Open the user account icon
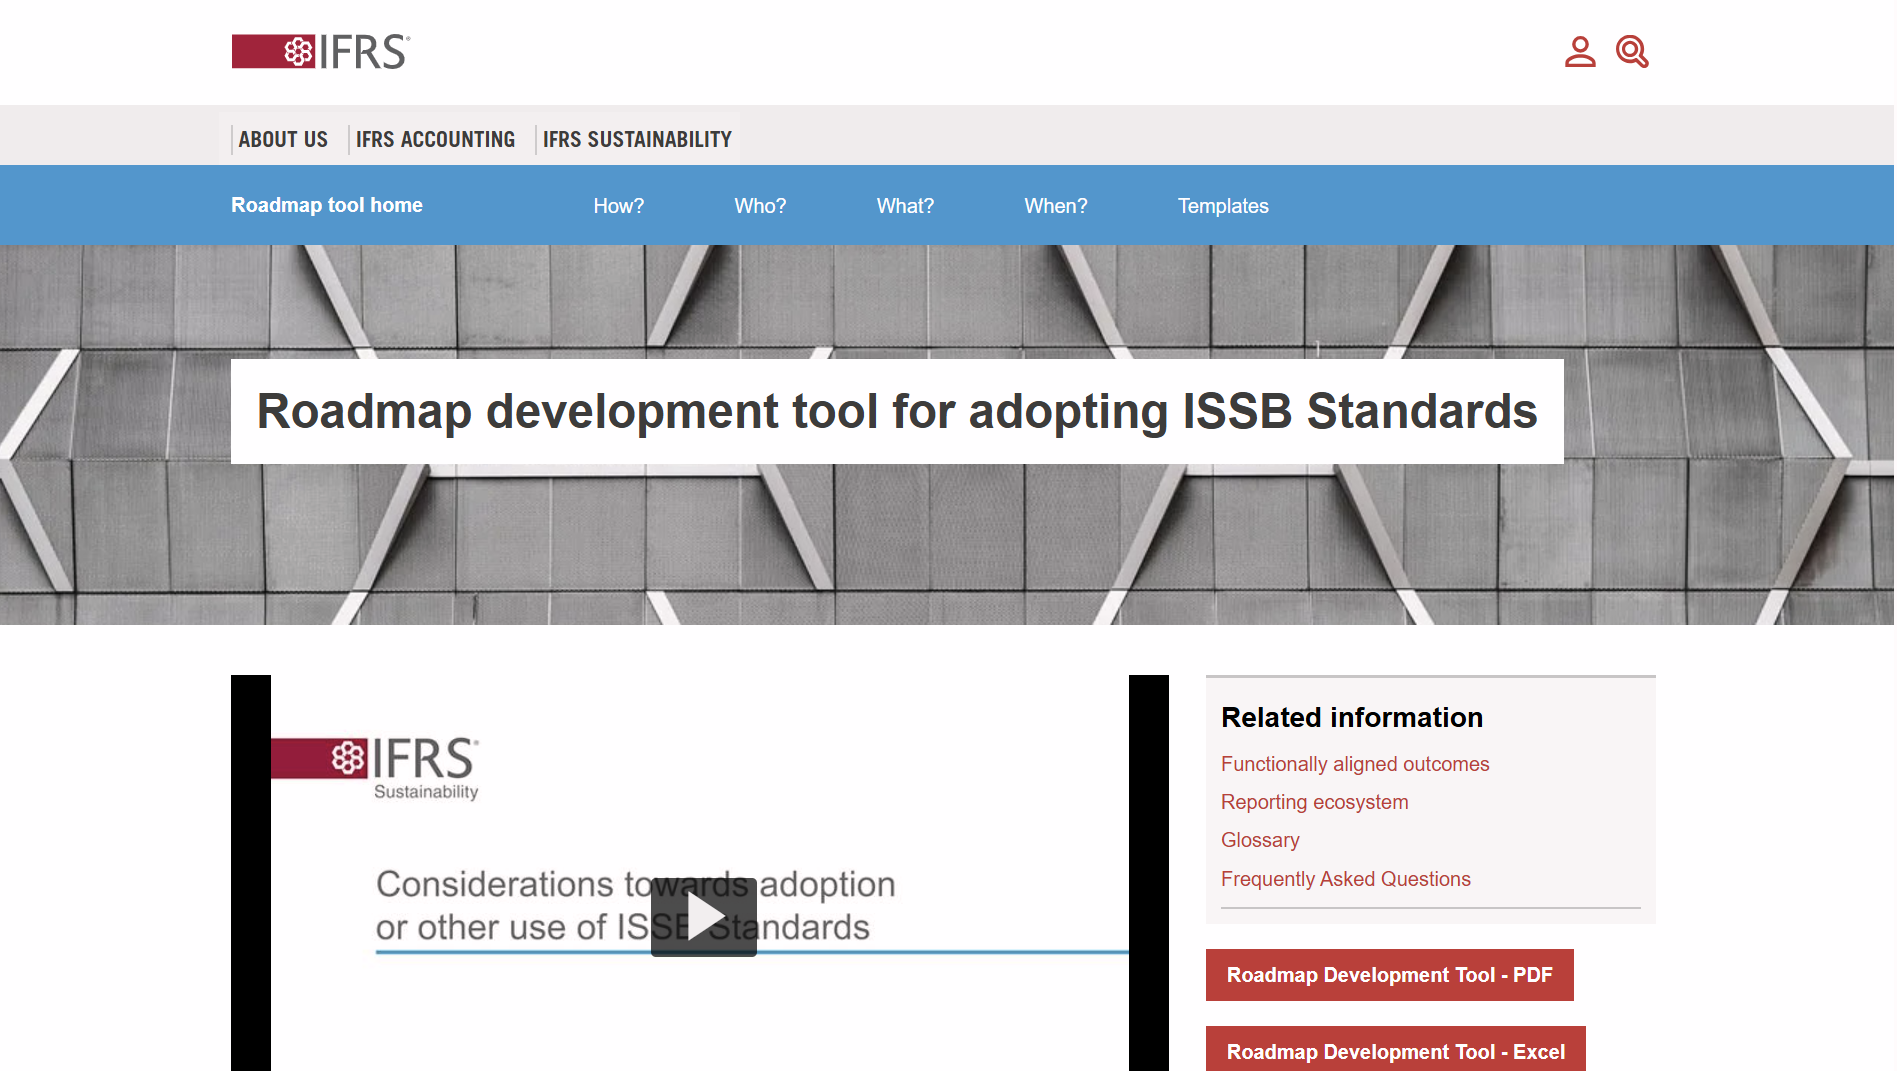1897x1071 pixels. (1580, 51)
